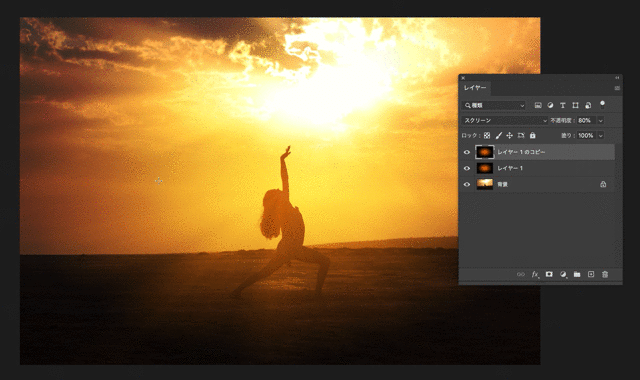Open the layer filter 種類 dropdown
The width and height of the screenshot is (640, 380).
click(x=494, y=105)
